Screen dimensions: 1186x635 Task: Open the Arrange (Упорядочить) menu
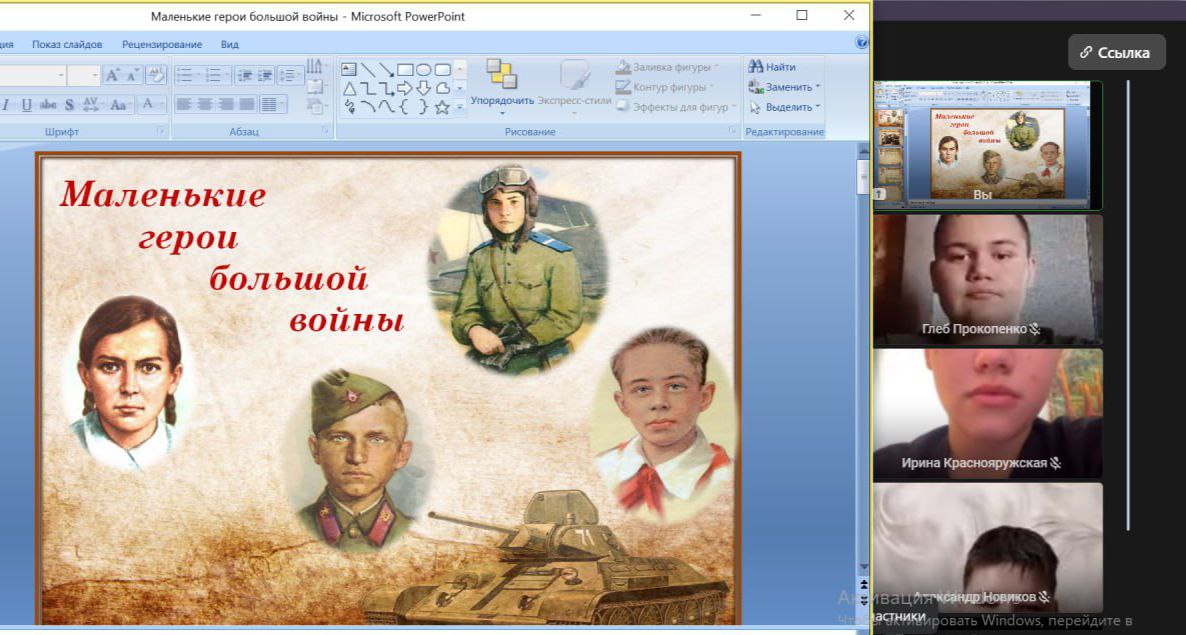point(502,88)
